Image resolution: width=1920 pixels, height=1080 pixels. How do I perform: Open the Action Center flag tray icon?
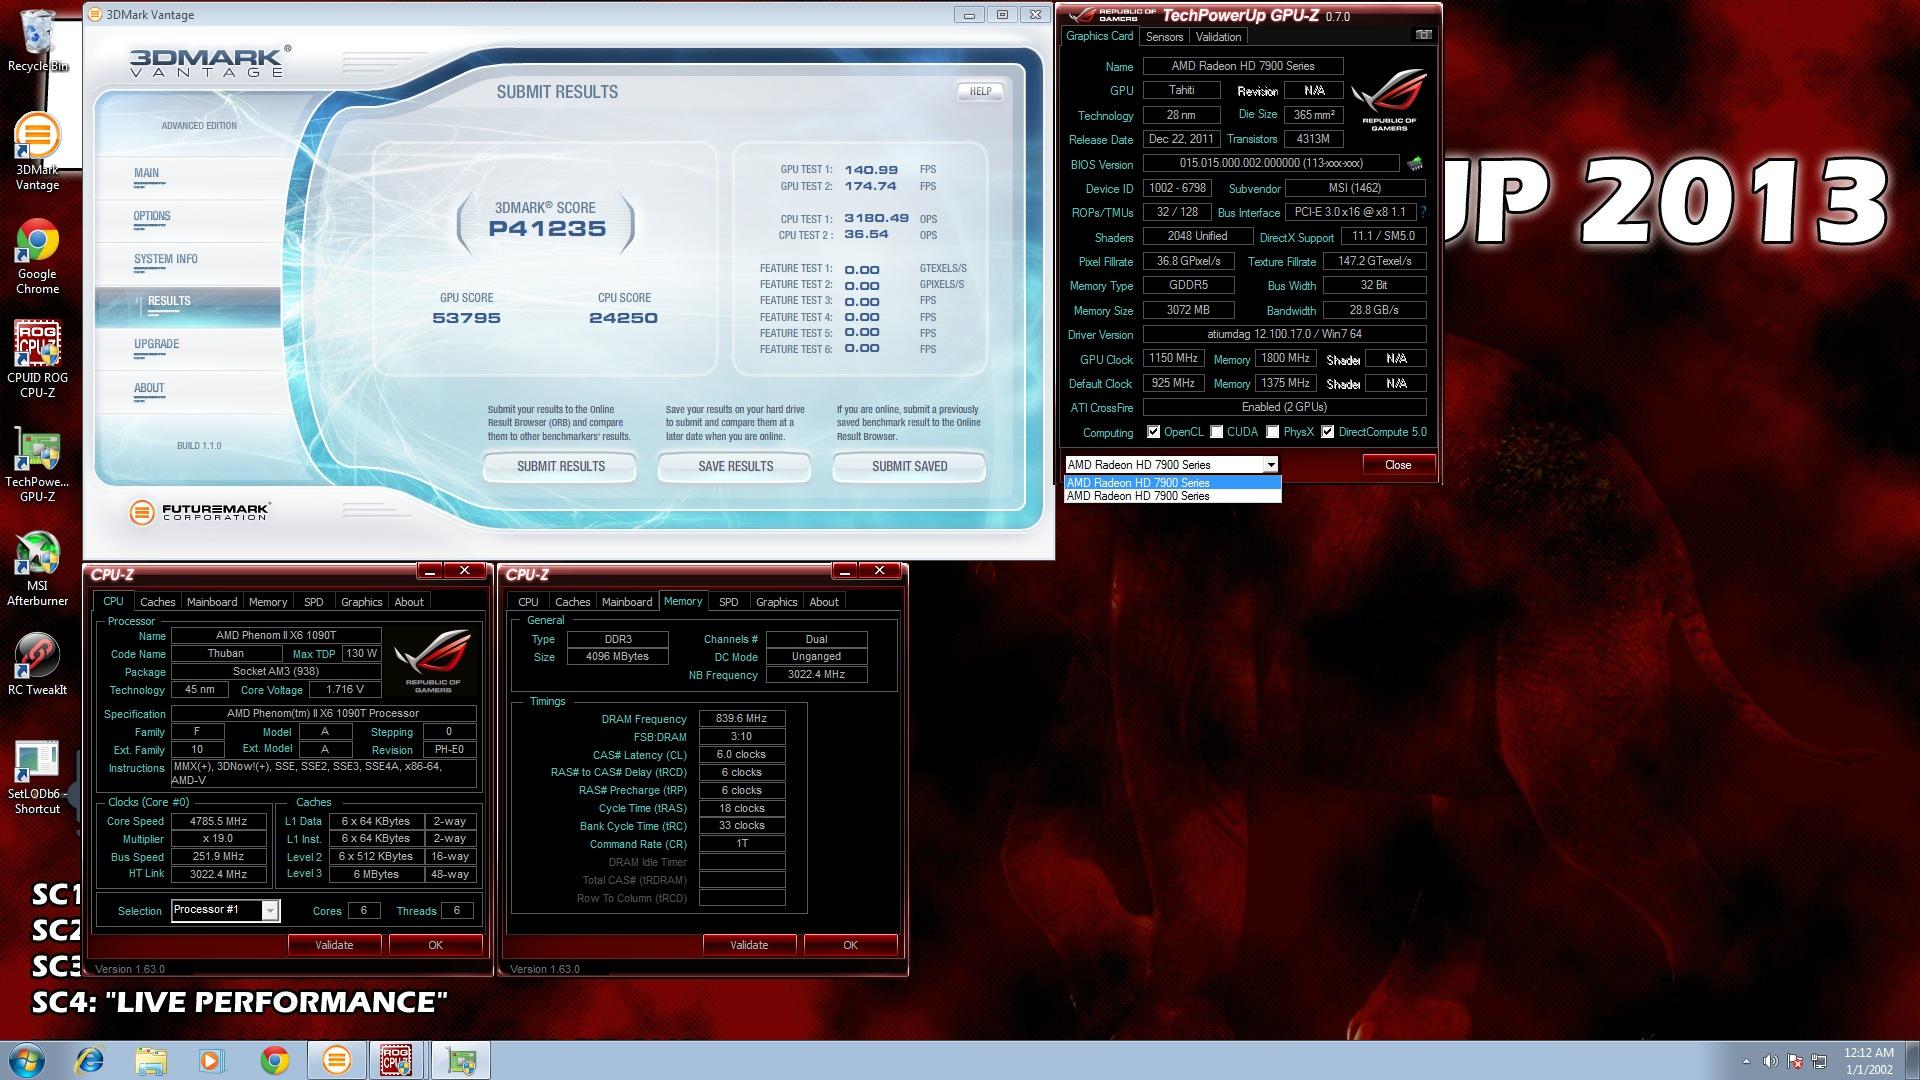click(1795, 1061)
